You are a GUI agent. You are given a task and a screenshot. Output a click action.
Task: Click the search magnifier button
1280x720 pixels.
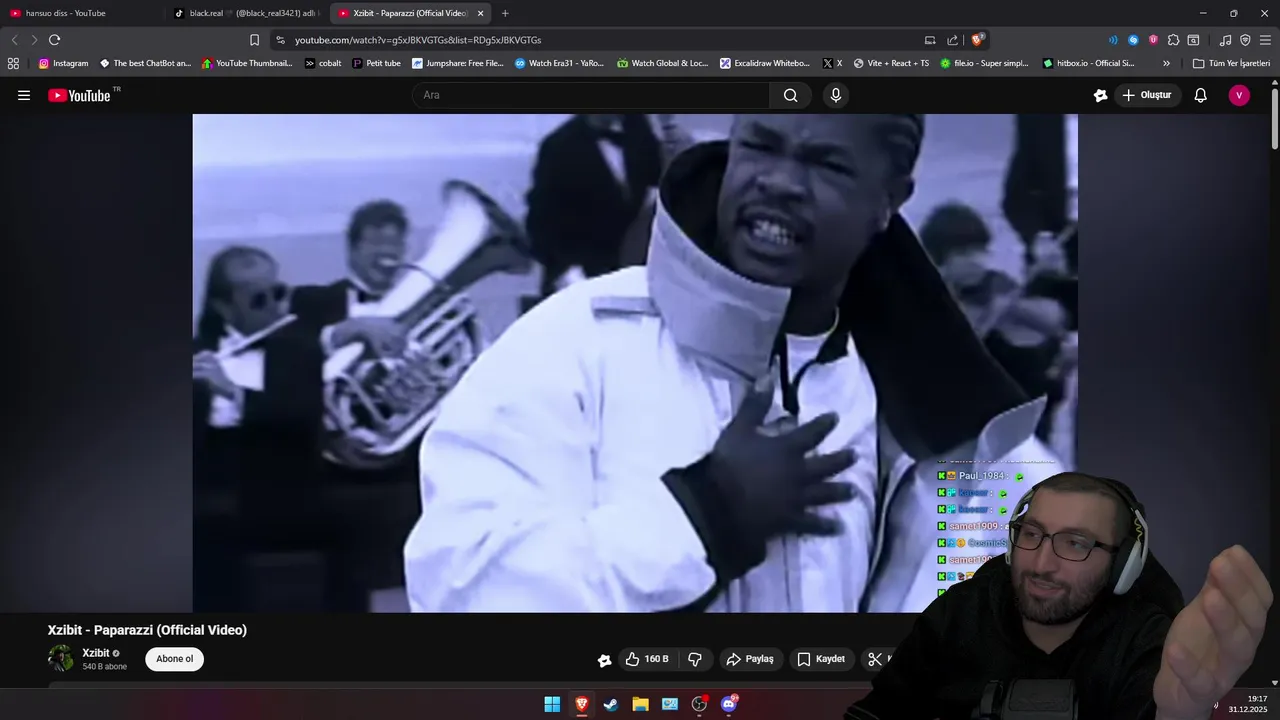790,95
